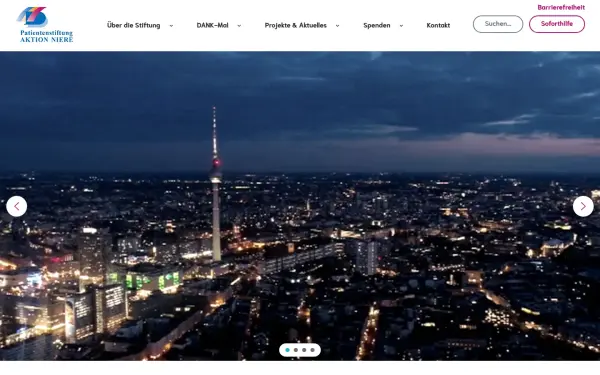Click the Patientenstiftung Aktion Niere logo

tap(45, 24)
